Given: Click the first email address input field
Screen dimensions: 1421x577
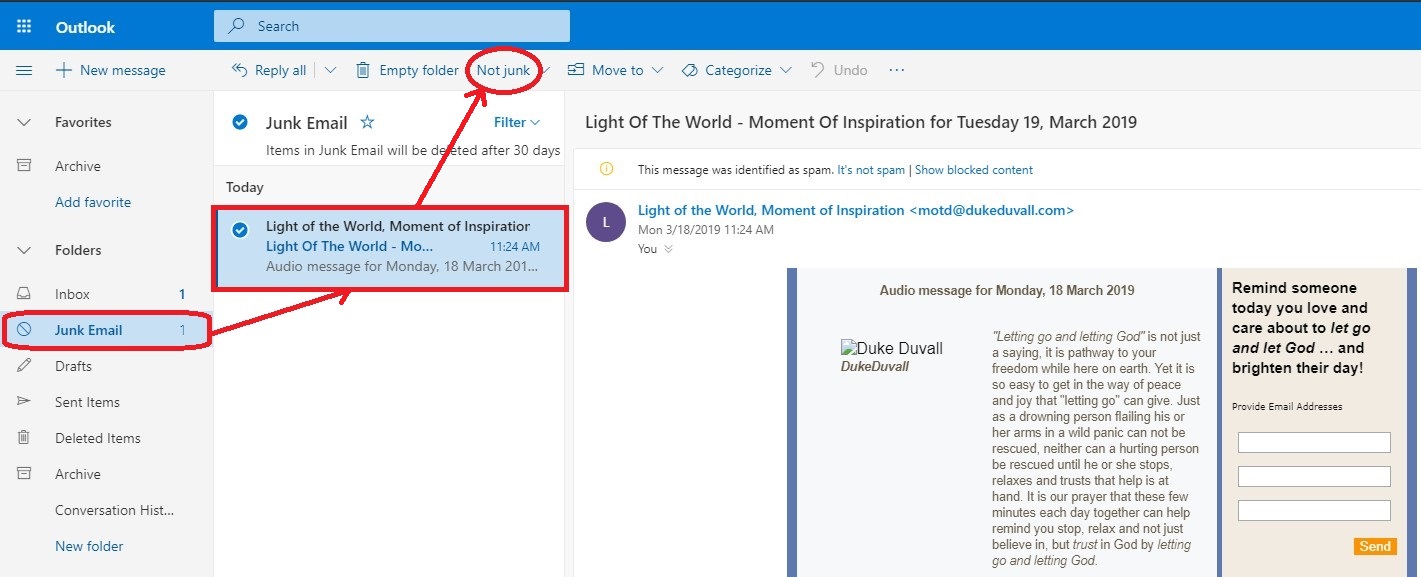Looking at the screenshot, I should point(1313,442).
